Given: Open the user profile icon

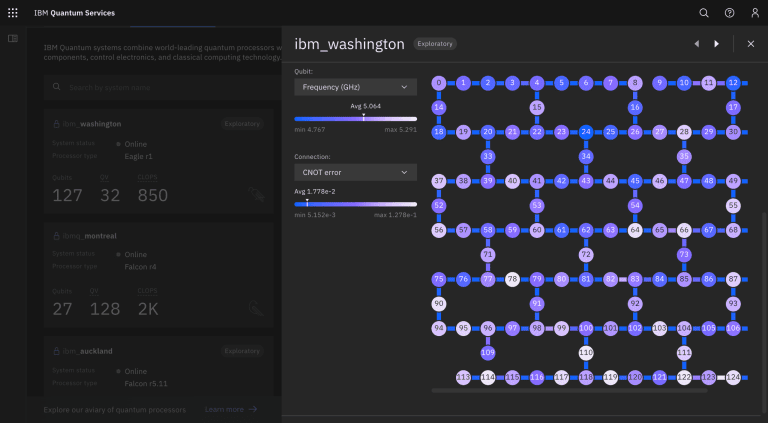Looking at the screenshot, I should click(x=754, y=13).
